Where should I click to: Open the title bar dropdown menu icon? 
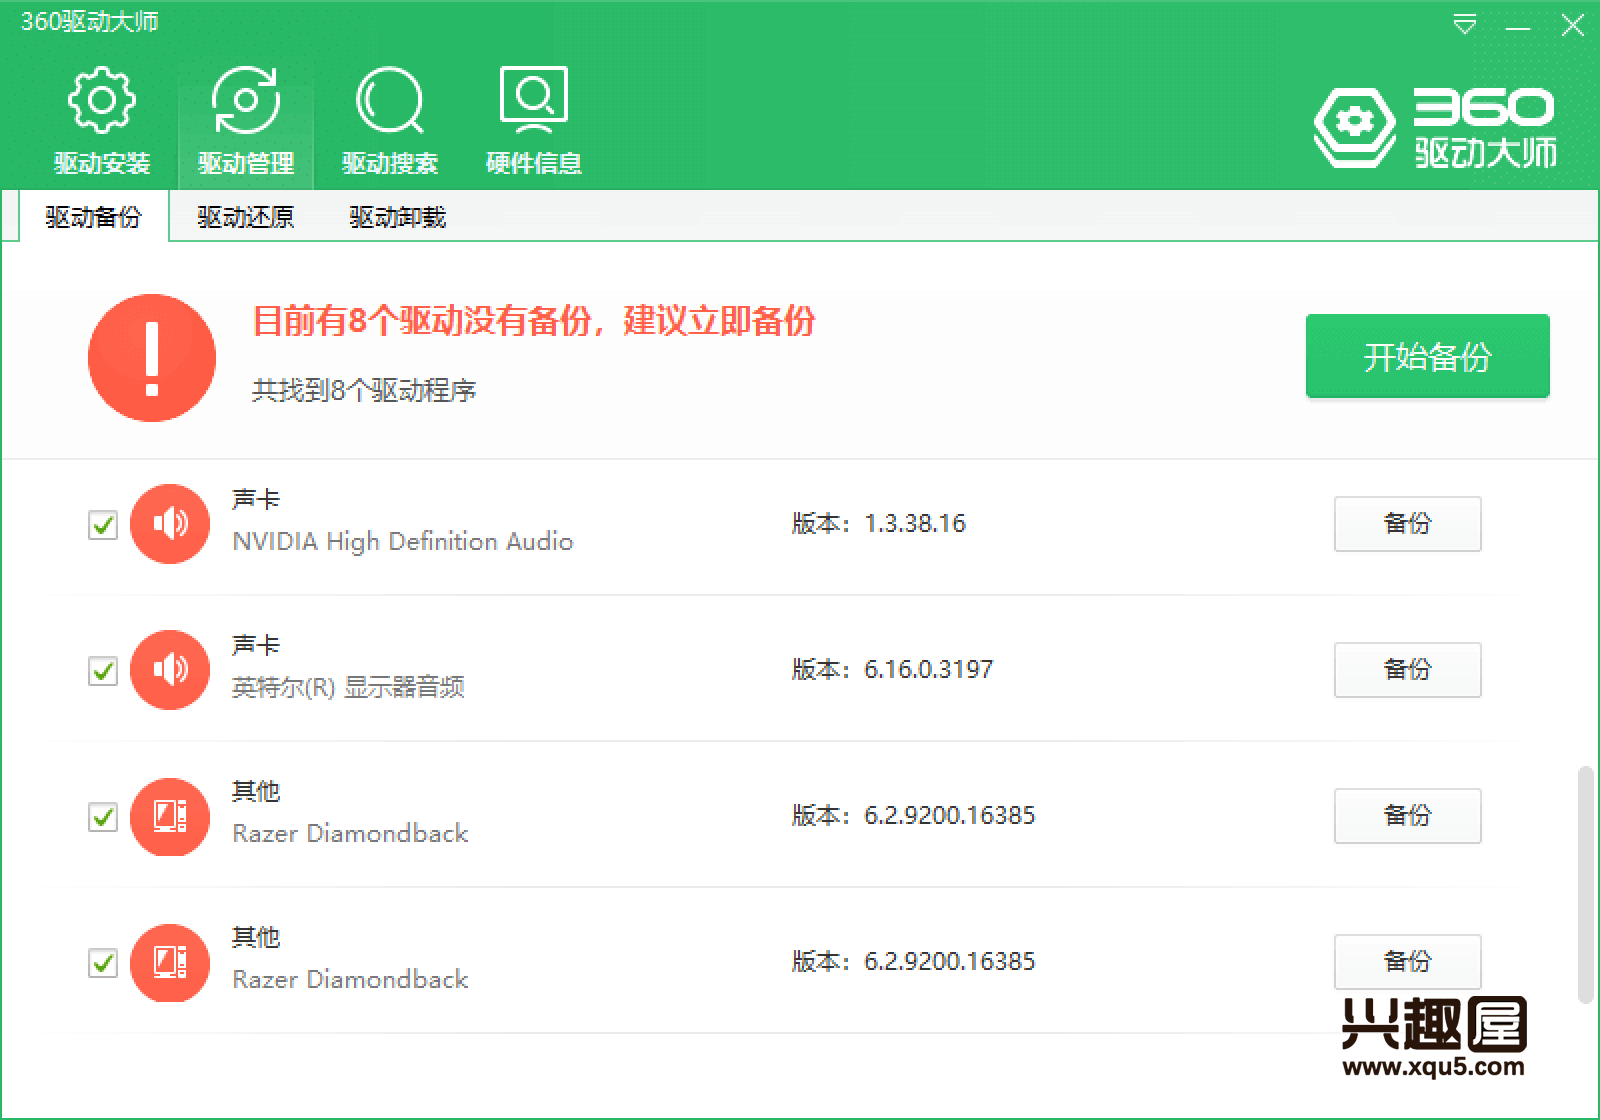pos(1464,25)
